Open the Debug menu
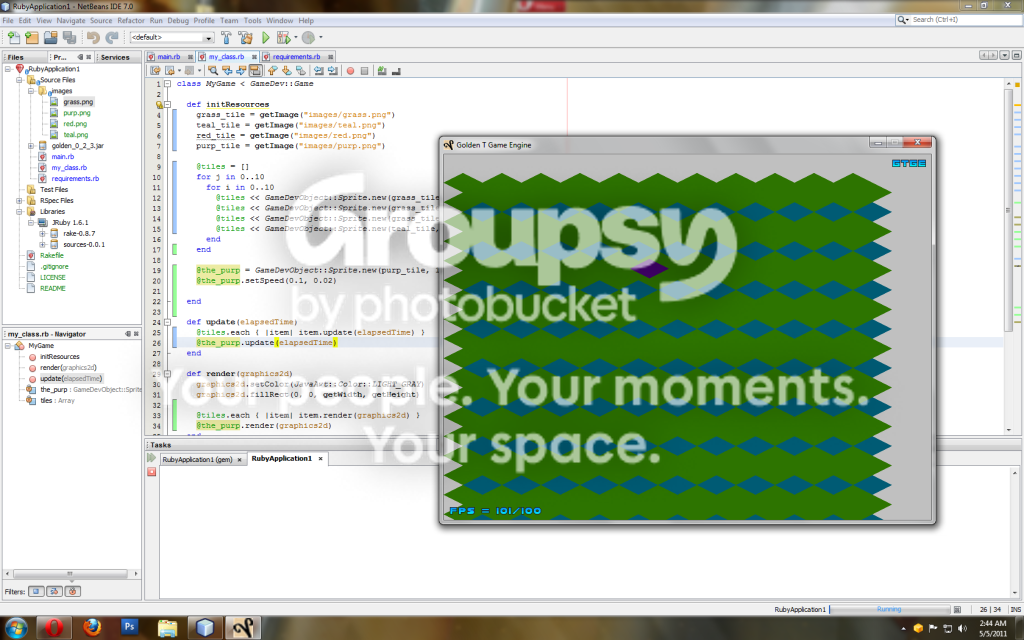This screenshot has width=1024, height=640. tap(178, 21)
